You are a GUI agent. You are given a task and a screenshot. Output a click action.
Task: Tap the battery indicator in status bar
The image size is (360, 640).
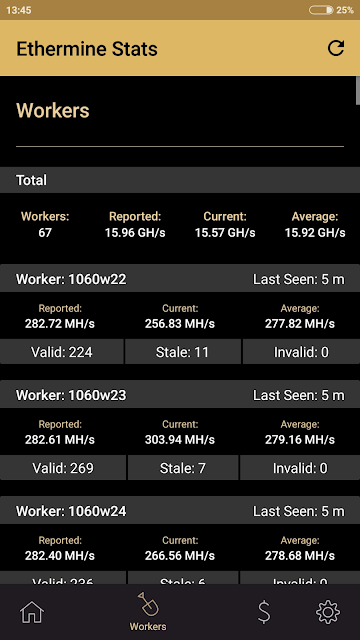(320, 10)
